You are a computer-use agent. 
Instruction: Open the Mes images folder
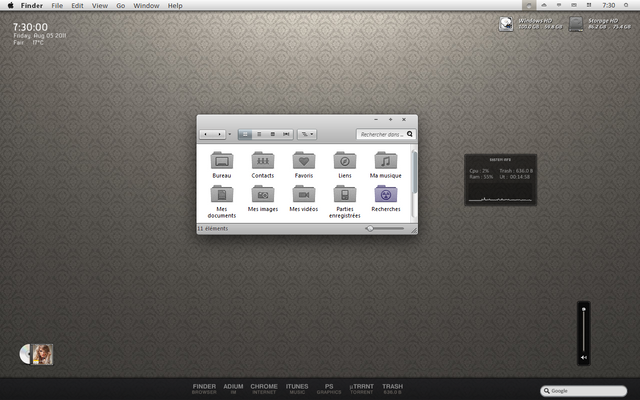click(x=263, y=194)
